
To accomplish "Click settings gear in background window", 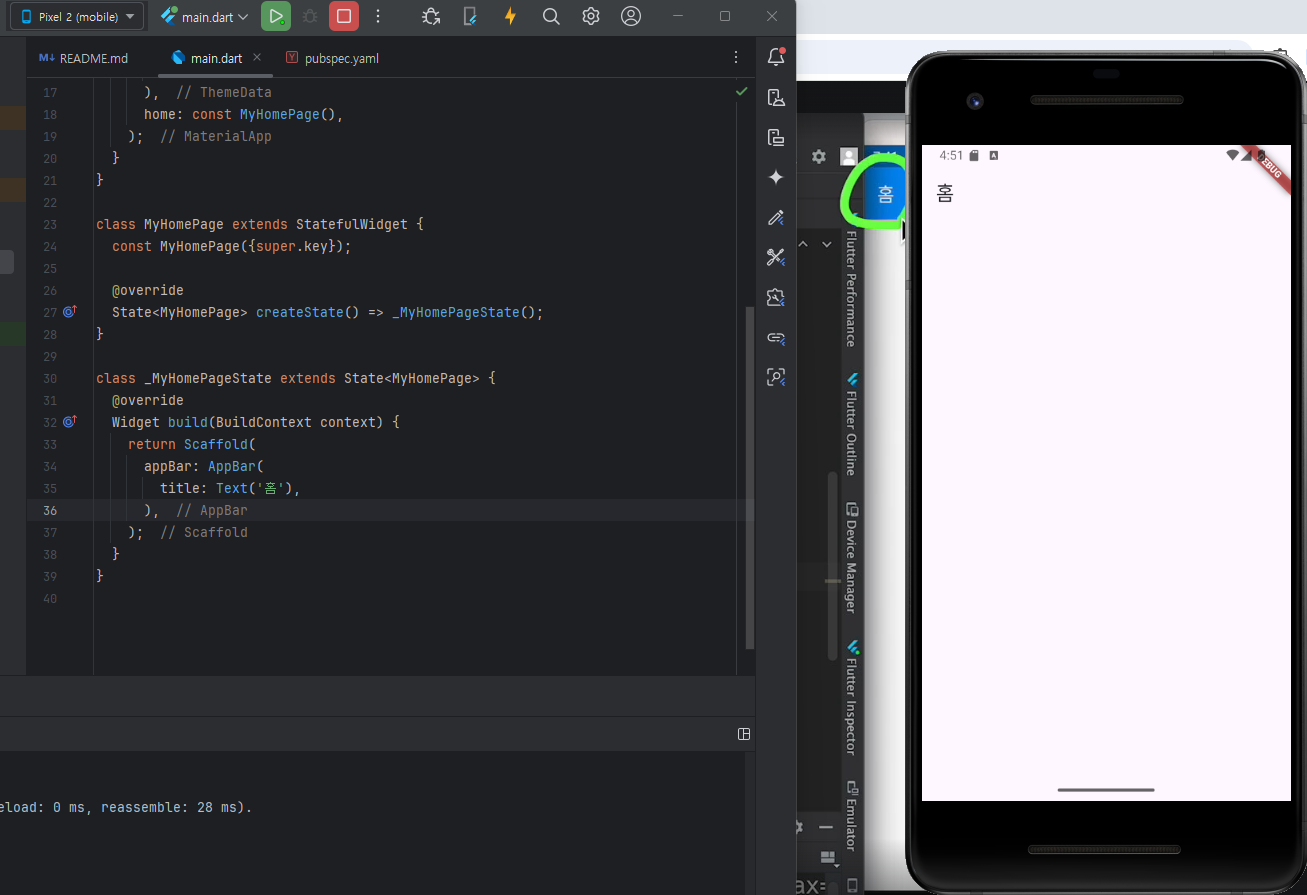I will (819, 156).
